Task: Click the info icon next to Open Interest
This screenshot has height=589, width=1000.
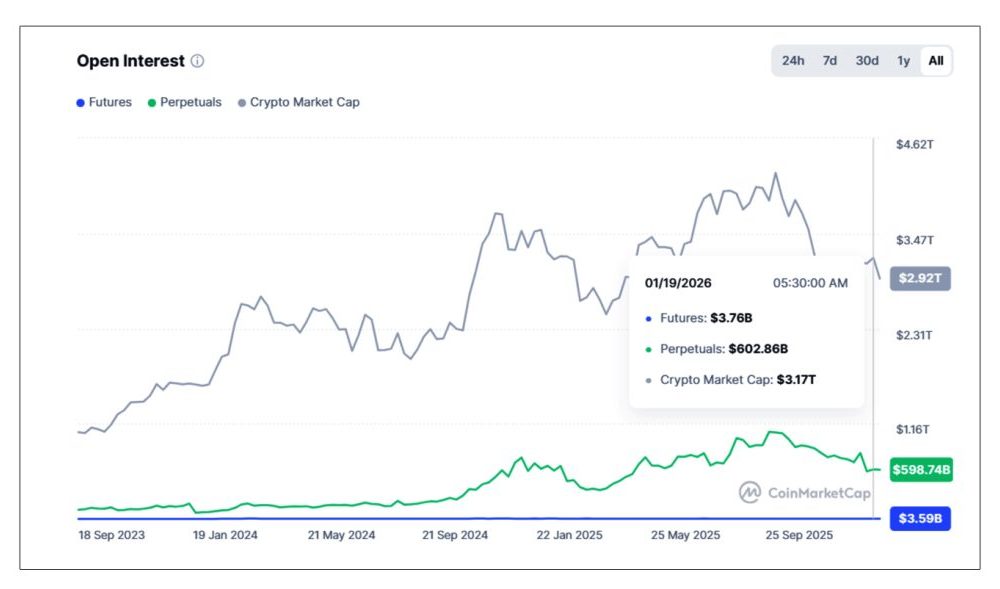Action: tap(199, 60)
